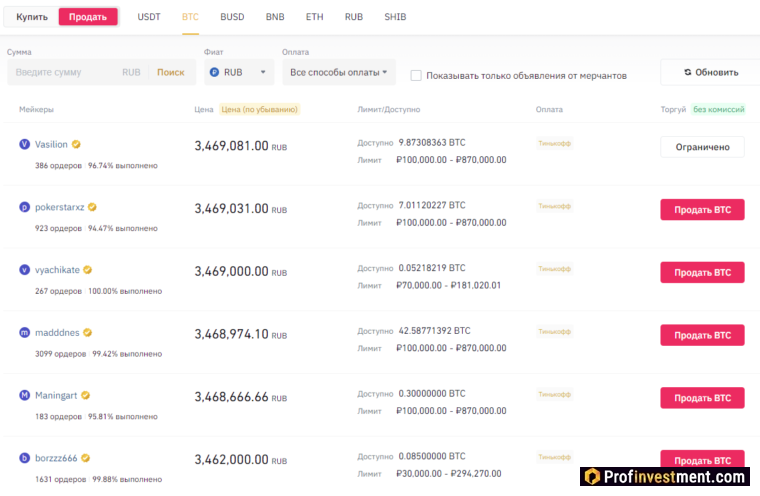This screenshot has height=496, width=760.
Task: Click Продать BTC for borzzz666's offer
Action: (702, 461)
